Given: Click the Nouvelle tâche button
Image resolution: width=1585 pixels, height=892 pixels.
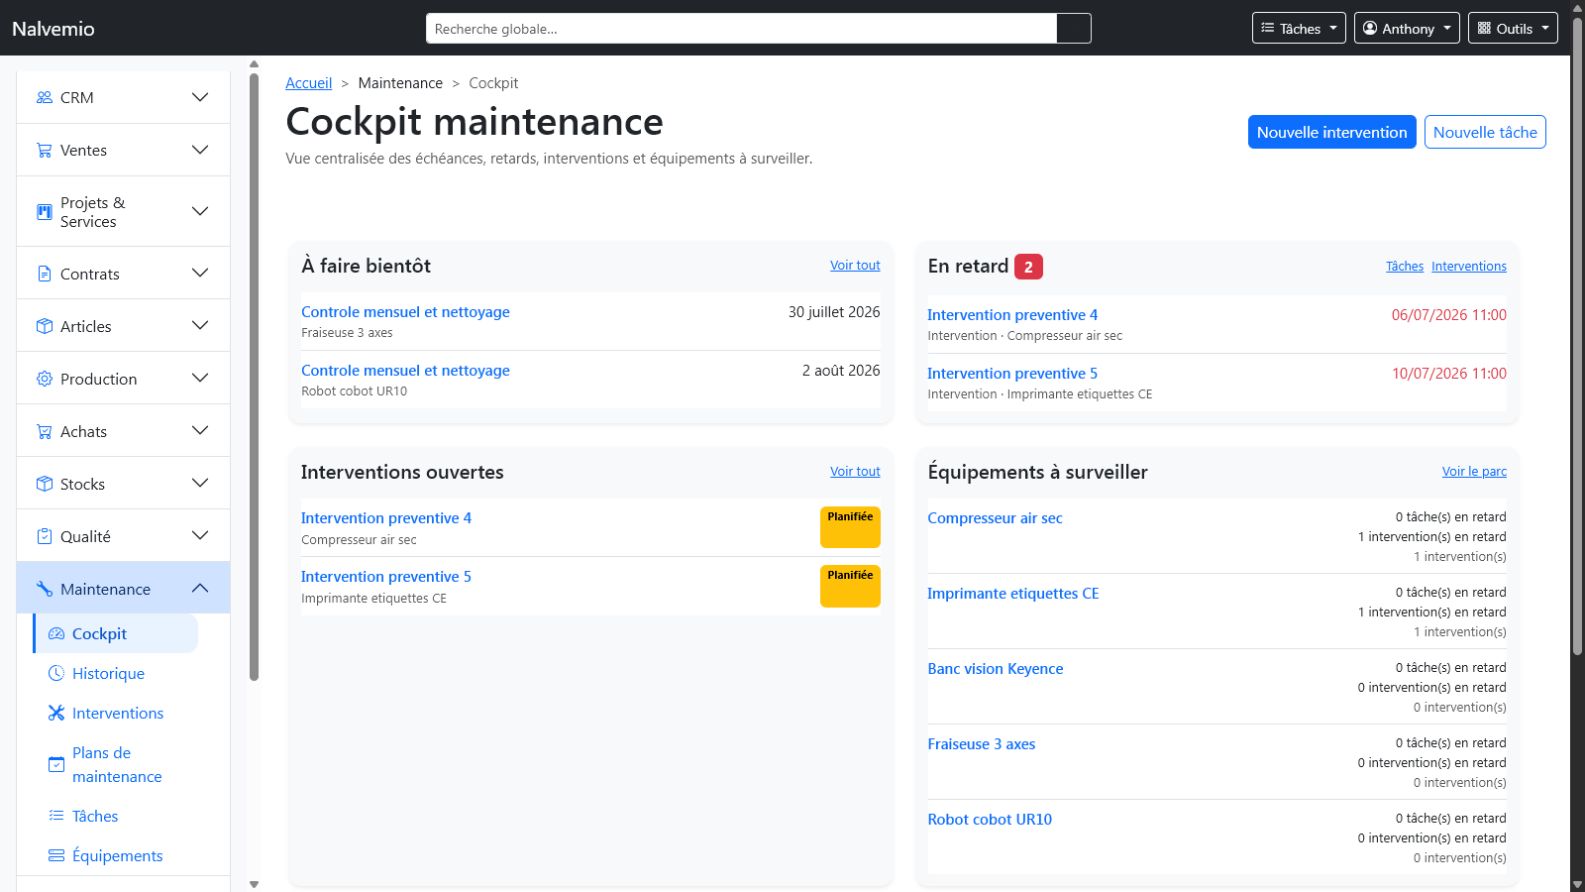Looking at the screenshot, I should (1484, 132).
